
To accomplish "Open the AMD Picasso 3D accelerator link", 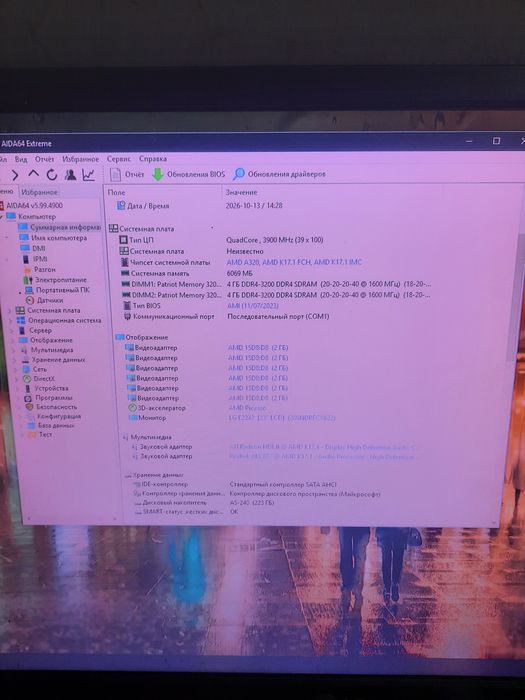I will (x=247, y=408).
